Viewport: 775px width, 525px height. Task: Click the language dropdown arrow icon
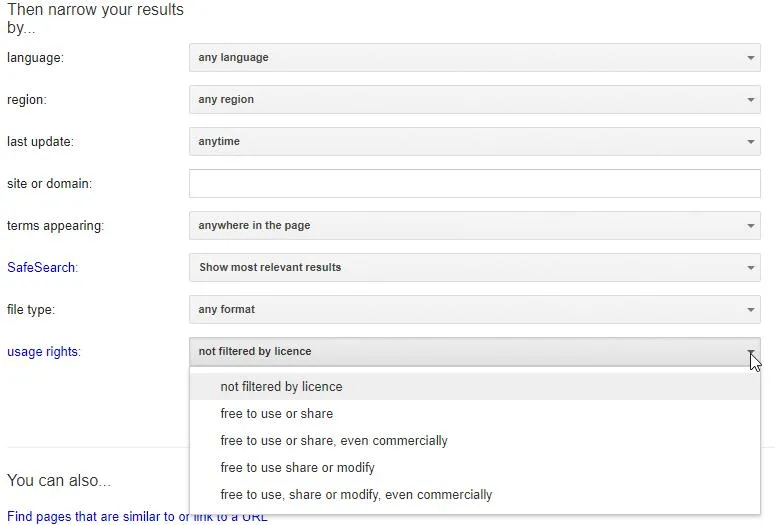750,58
